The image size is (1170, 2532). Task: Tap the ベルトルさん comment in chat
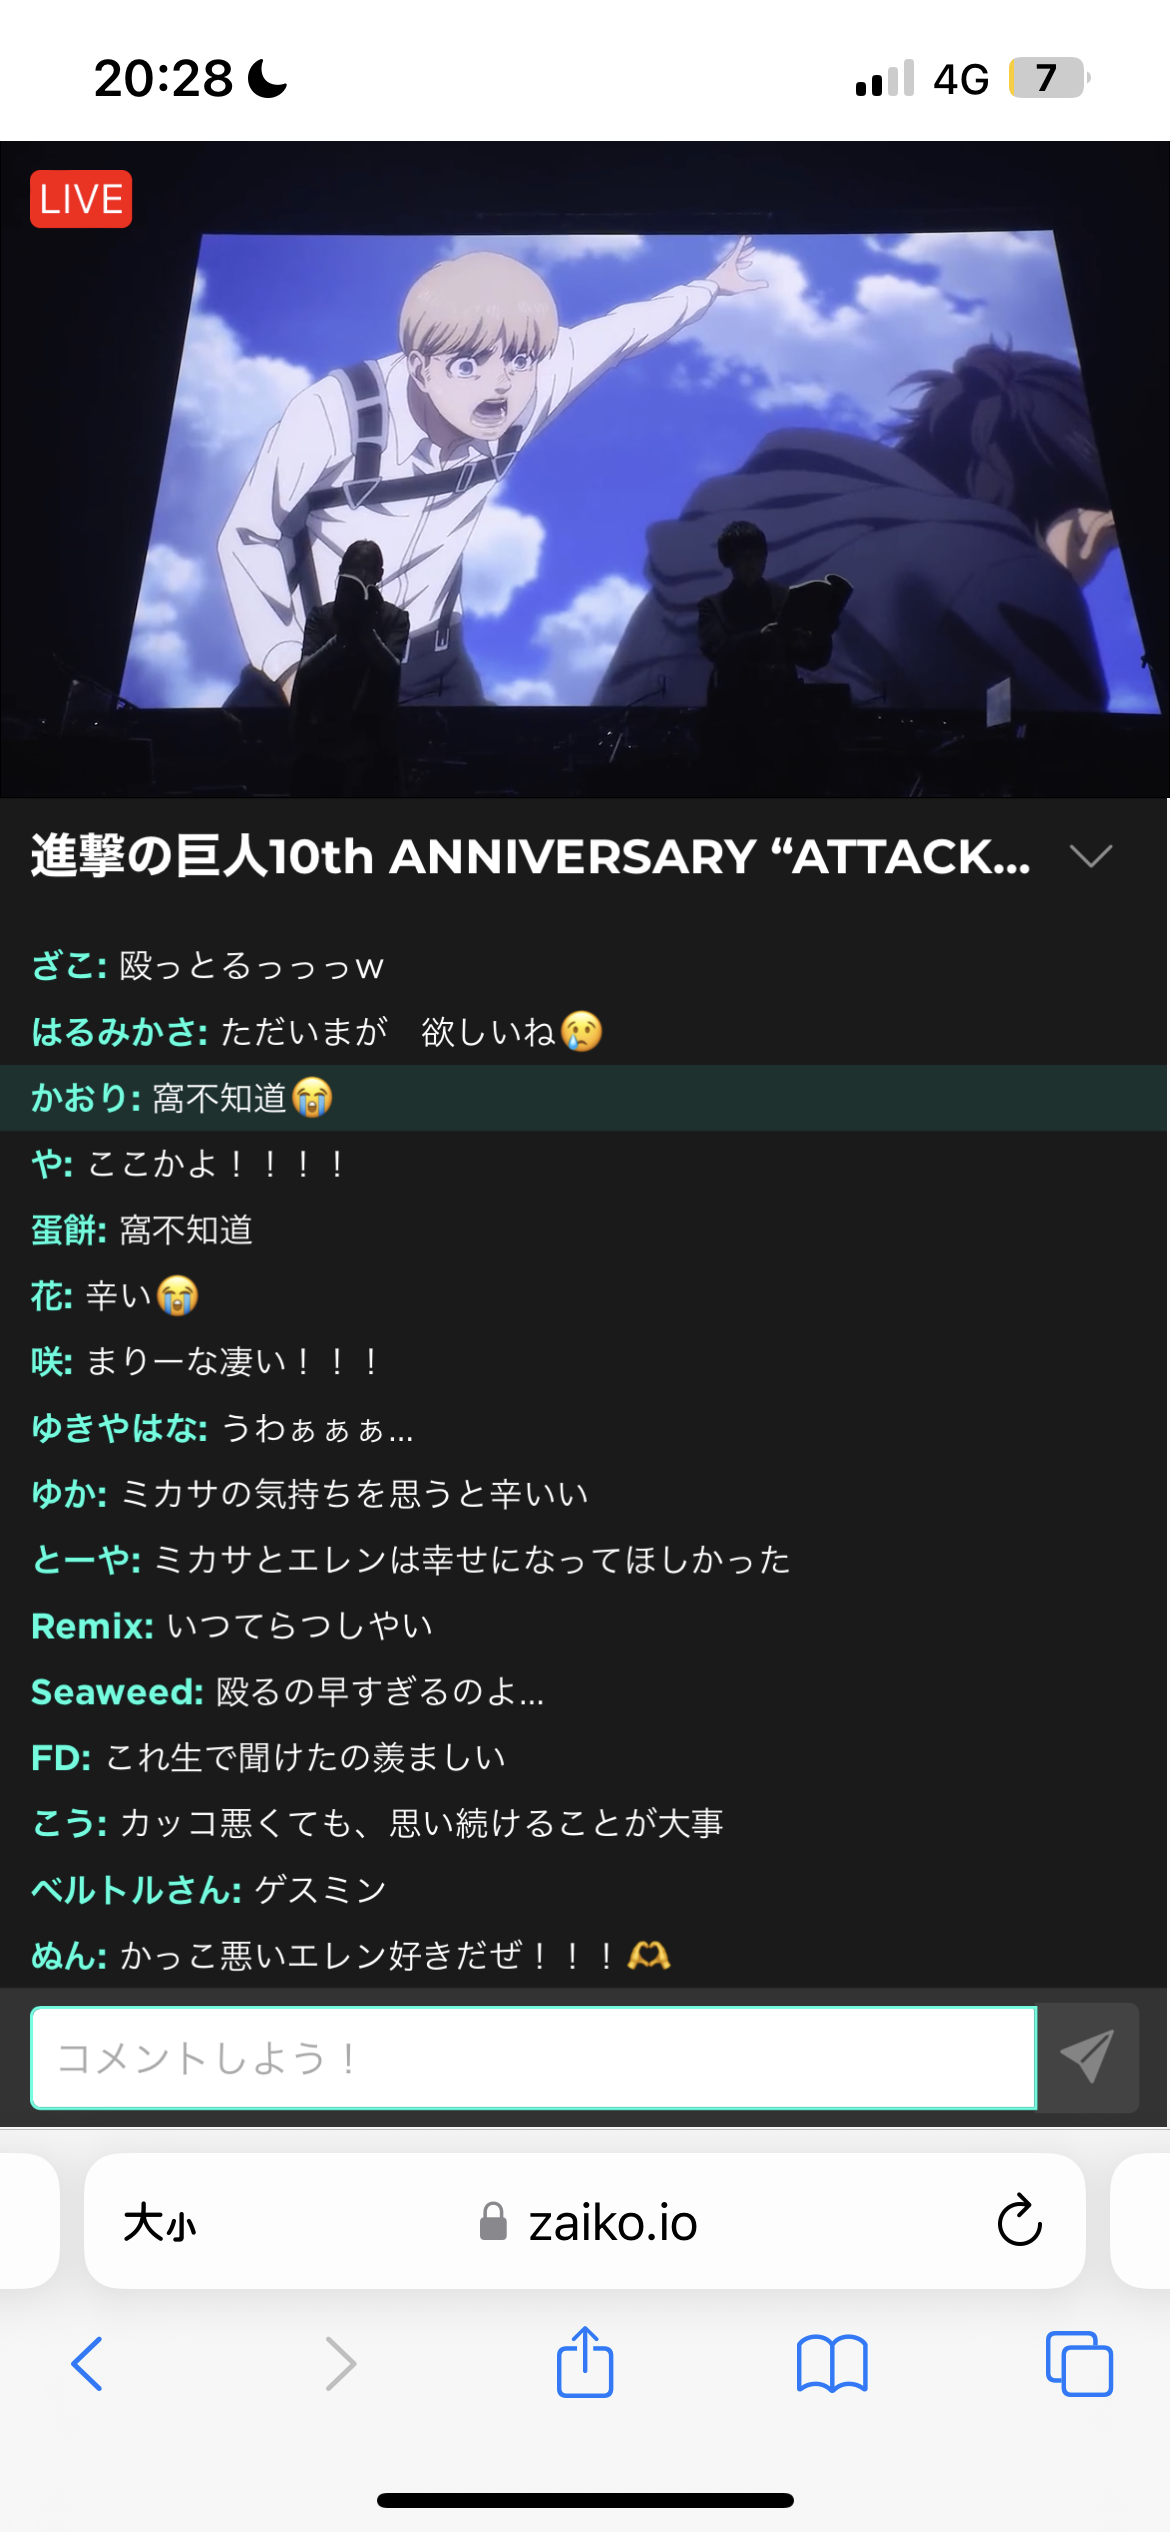click(x=209, y=1889)
